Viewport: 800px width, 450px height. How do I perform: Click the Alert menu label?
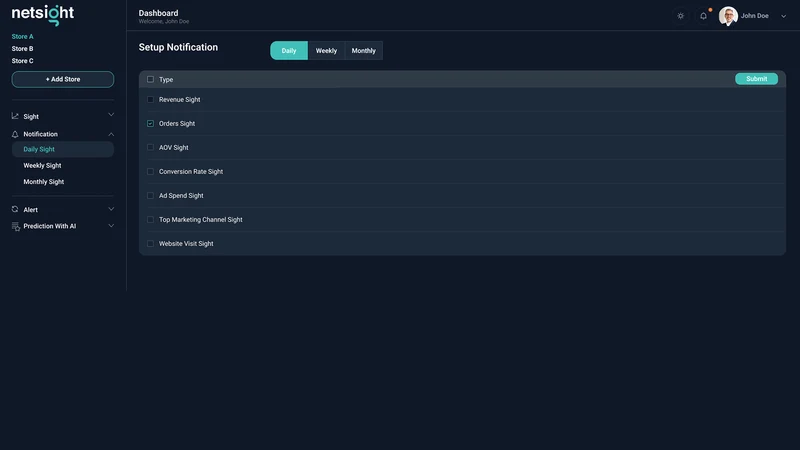(x=31, y=210)
